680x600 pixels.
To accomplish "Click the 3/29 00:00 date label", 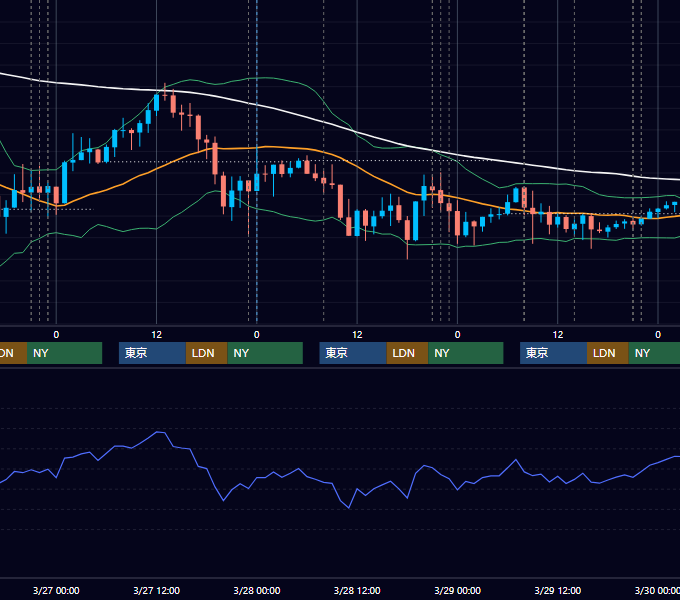I will click(457, 590).
